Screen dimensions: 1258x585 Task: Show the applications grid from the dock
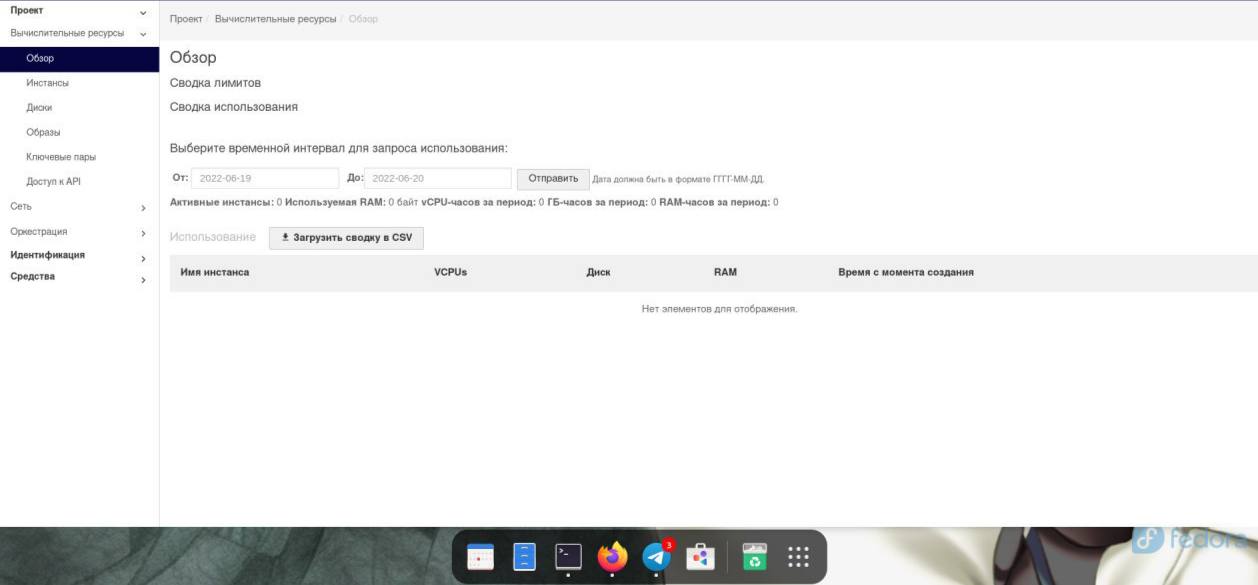798,557
